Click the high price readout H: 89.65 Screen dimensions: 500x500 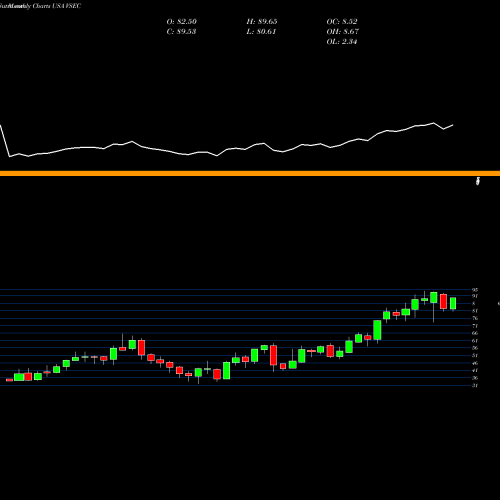[x=262, y=22]
